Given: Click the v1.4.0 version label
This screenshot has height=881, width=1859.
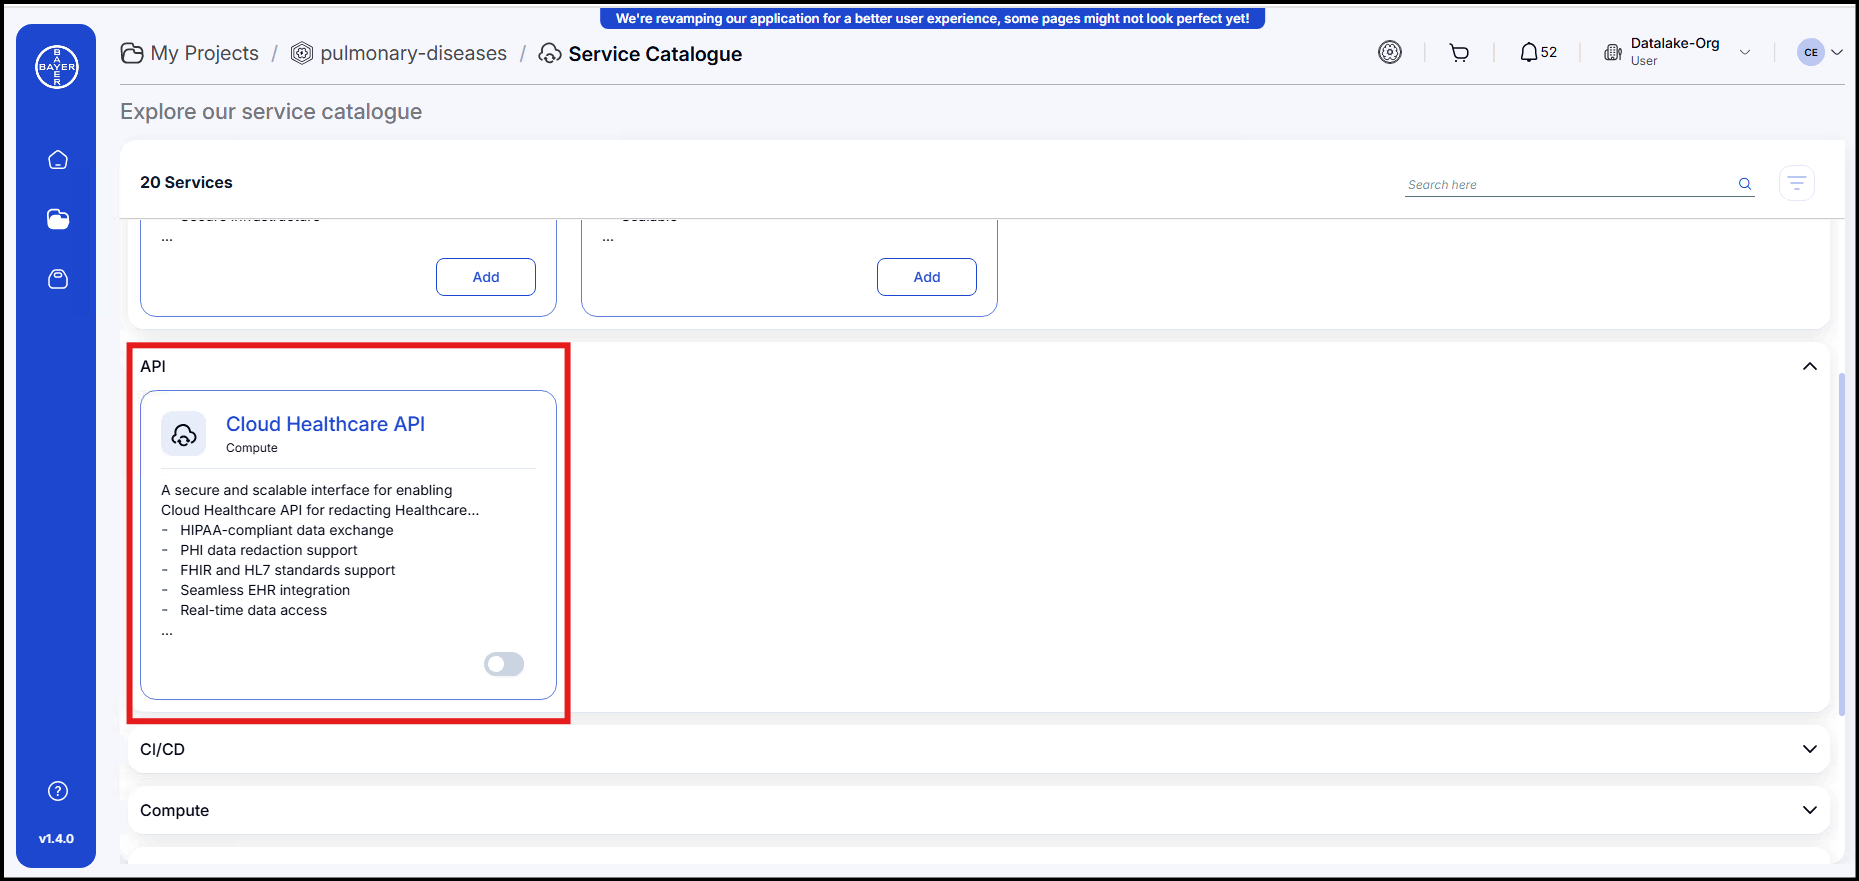Looking at the screenshot, I should [56, 839].
